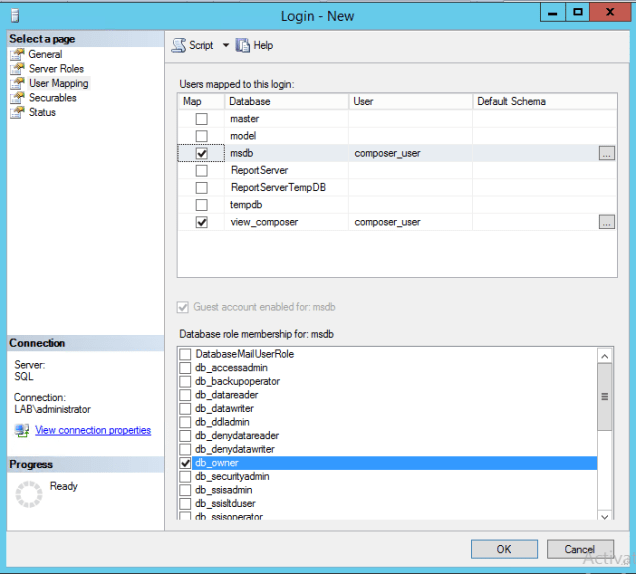Open the Securables page
Image resolution: width=636 pixels, height=574 pixels.
click(53, 98)
